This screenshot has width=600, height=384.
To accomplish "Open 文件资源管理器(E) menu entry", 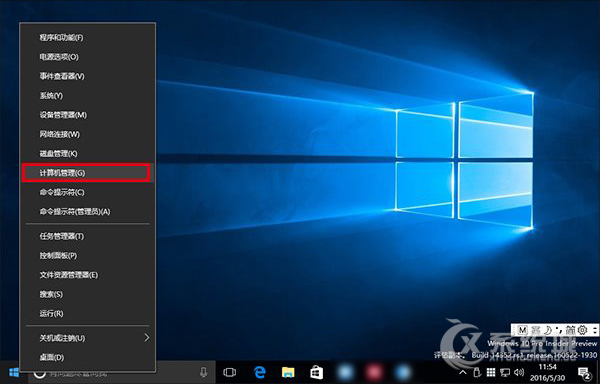I will [88, 275].
